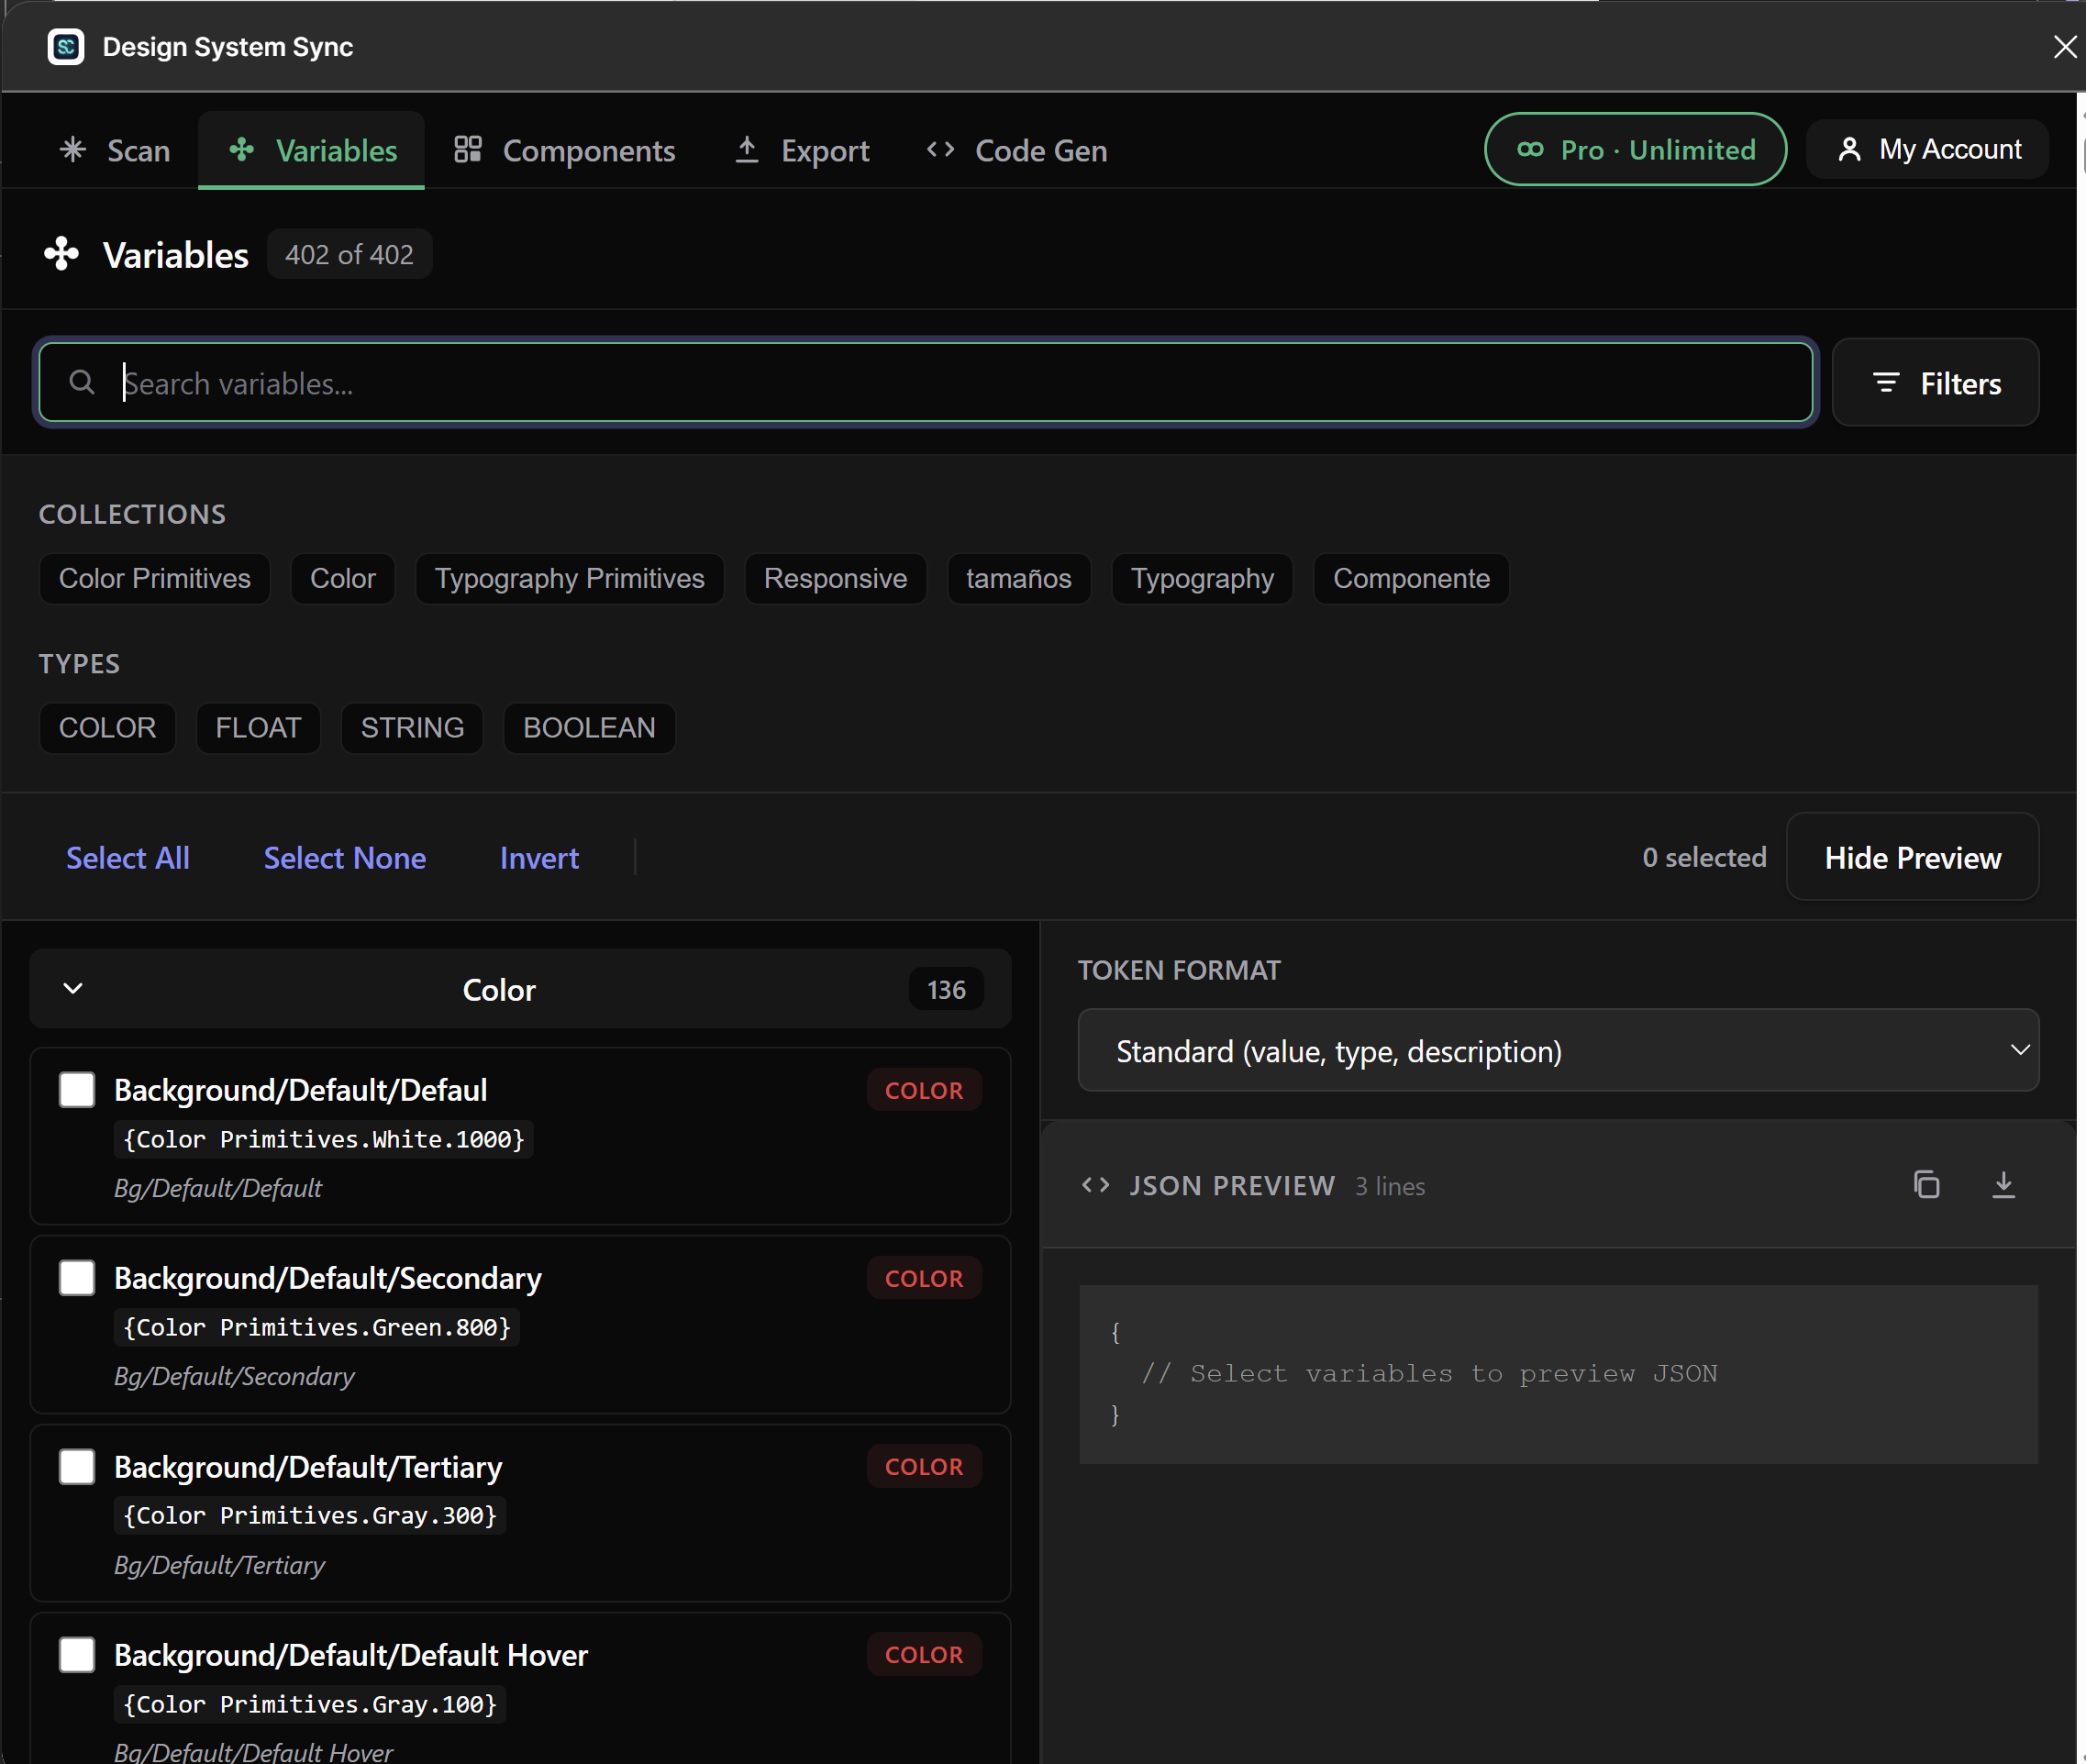
Task: Click Select None link
Action: pyautogui.click(x=345, y=858)
